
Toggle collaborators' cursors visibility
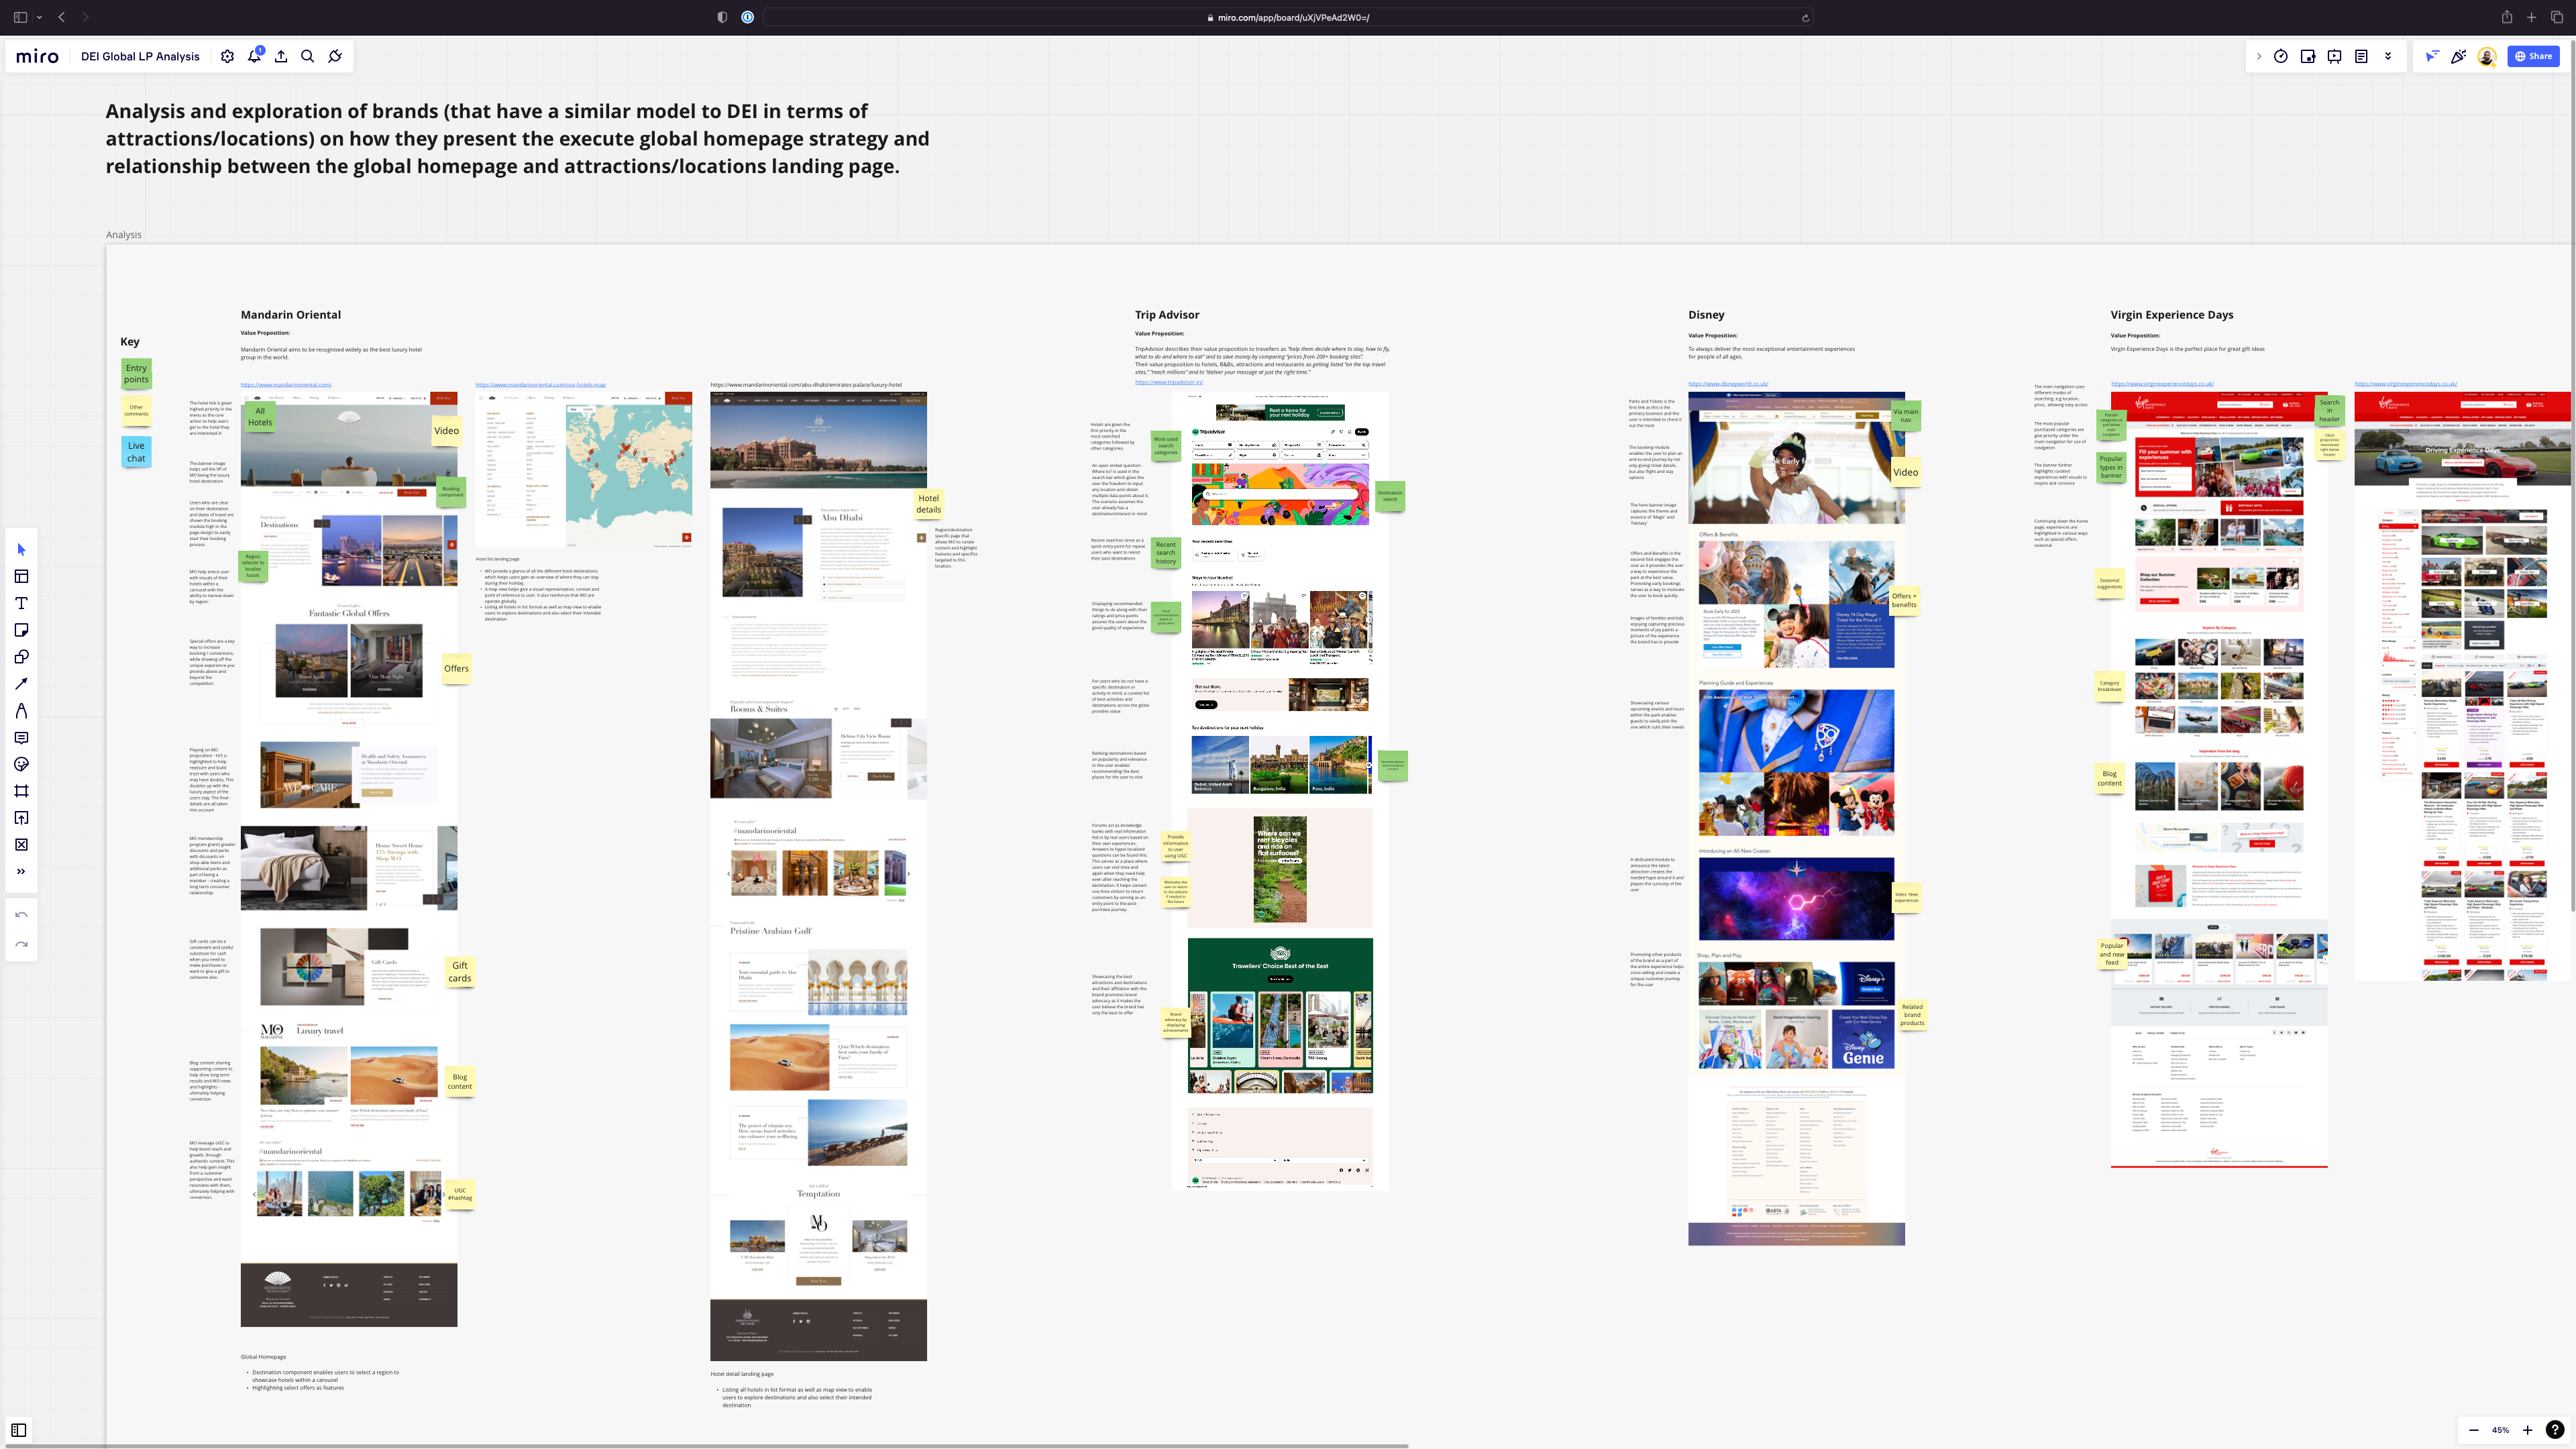(2431, 57)
